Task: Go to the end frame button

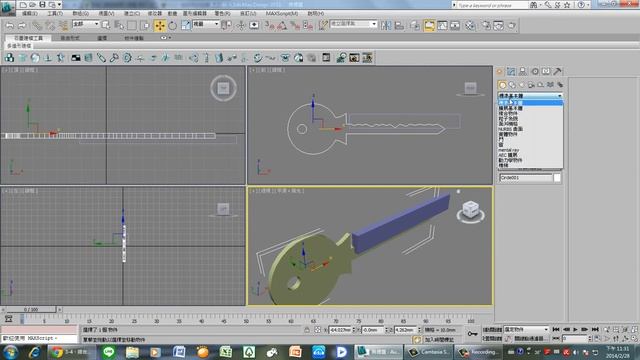Action: tap(595, 329)
